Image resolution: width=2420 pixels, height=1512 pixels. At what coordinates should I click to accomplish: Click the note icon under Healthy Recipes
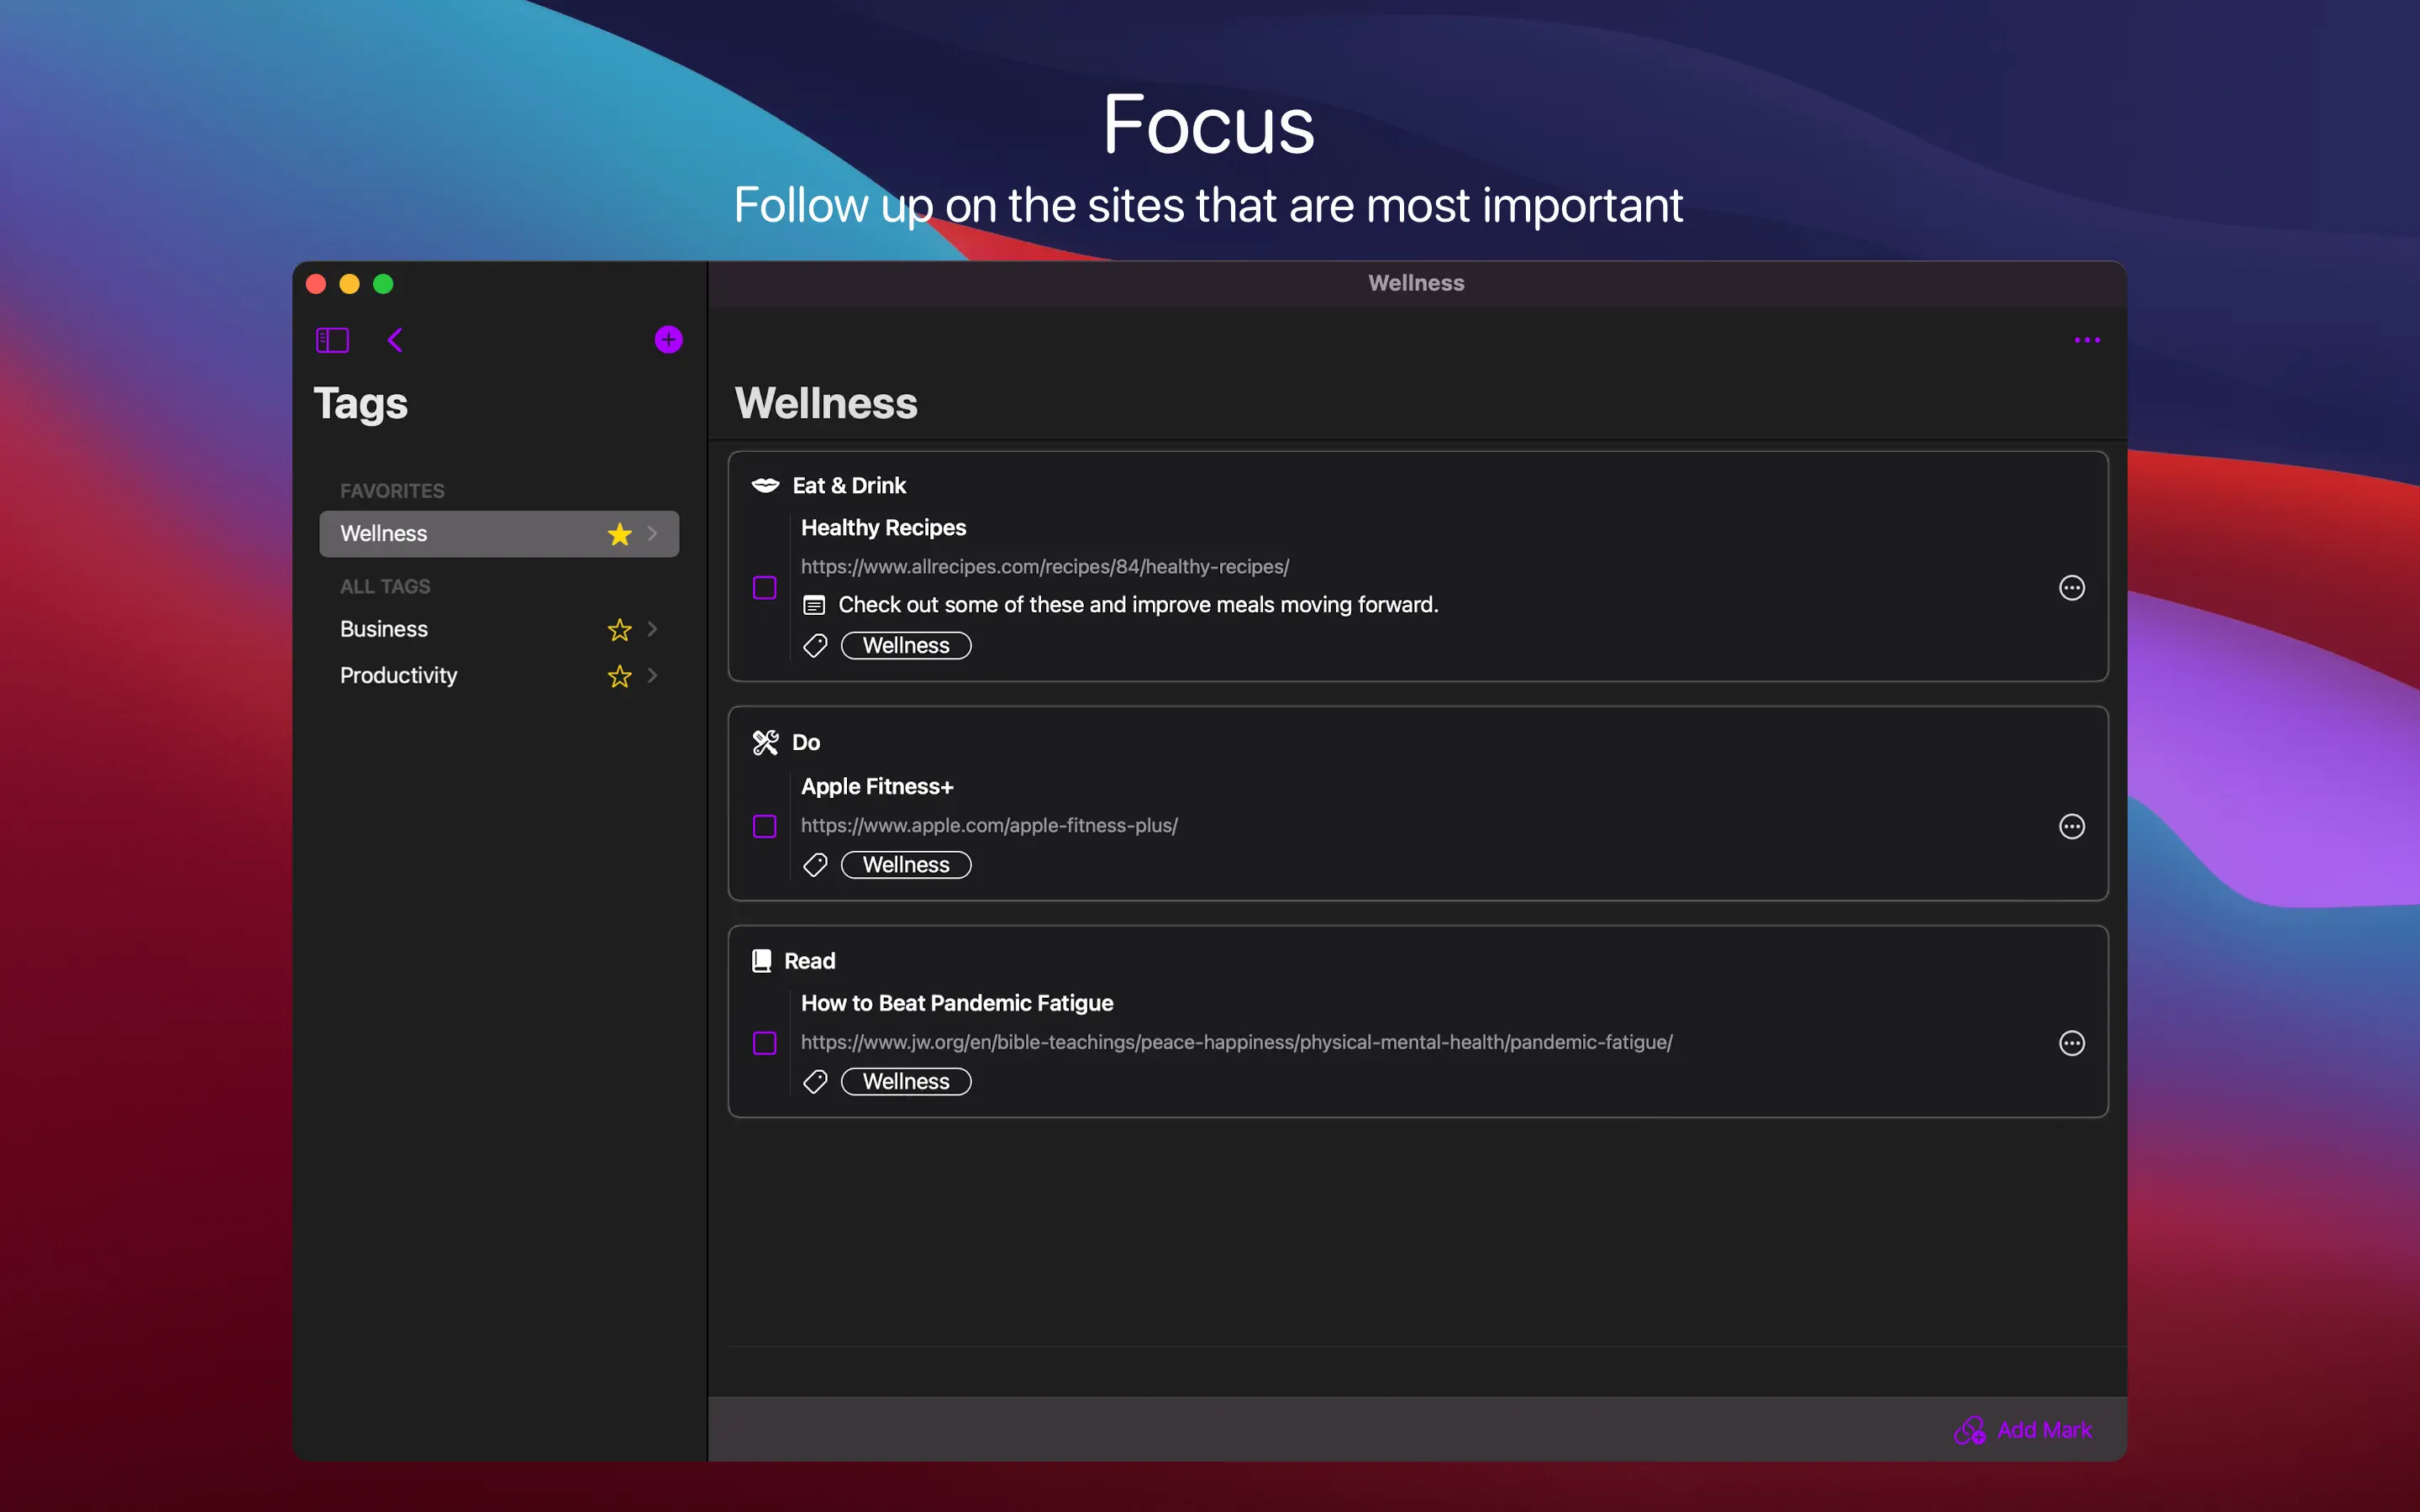click(814, 605)
